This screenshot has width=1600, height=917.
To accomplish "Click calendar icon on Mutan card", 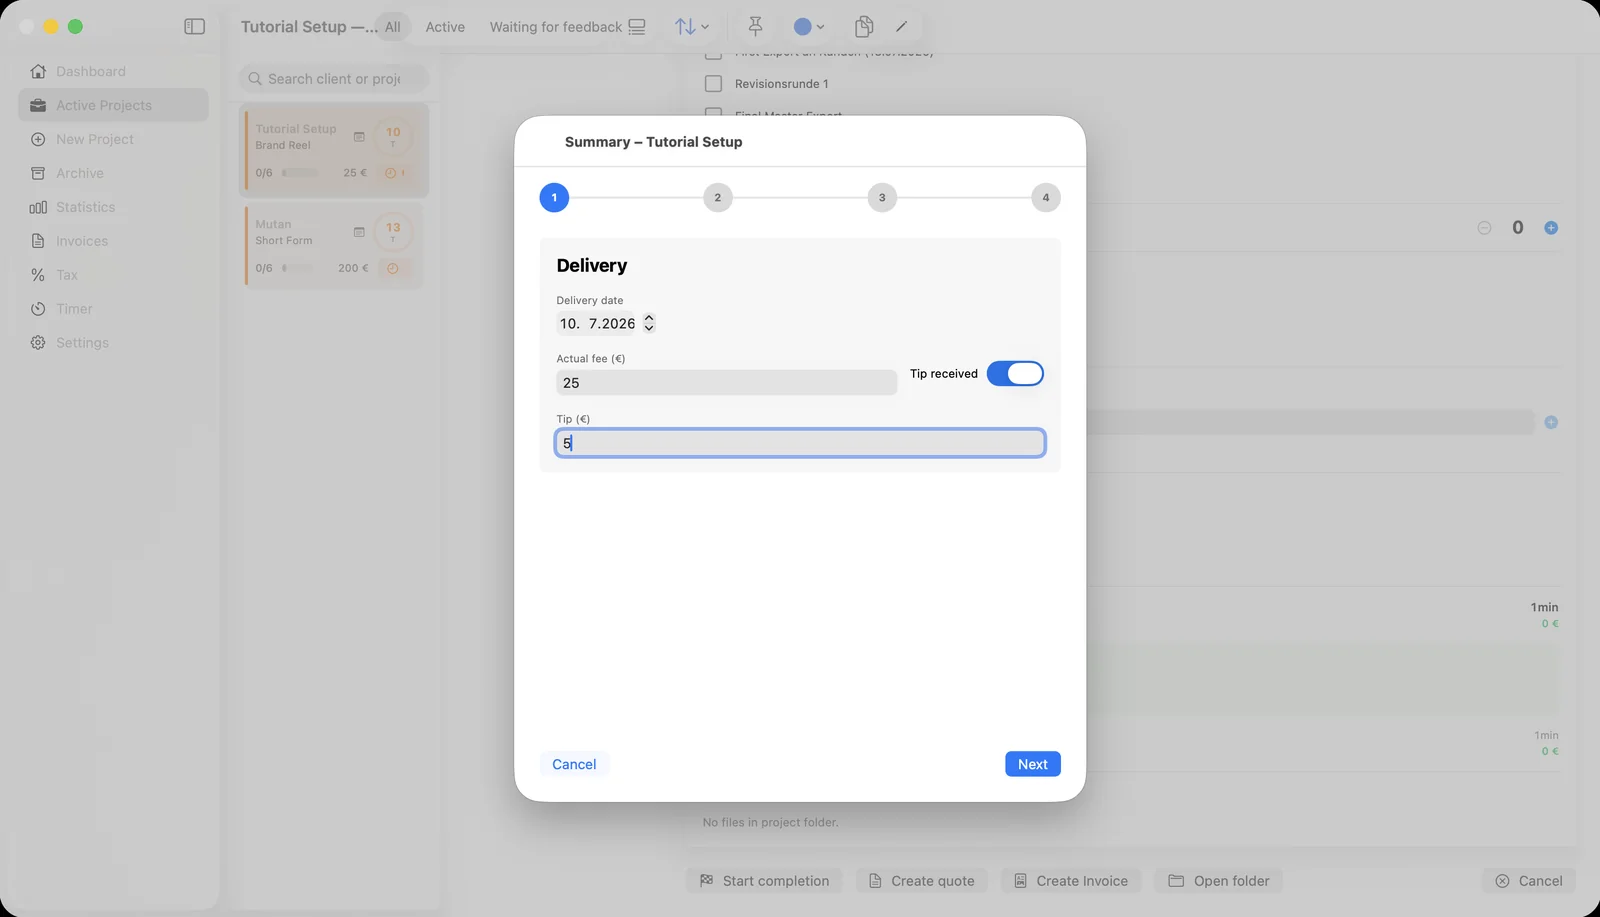I will pyautogui.click(x=359, y=232).
